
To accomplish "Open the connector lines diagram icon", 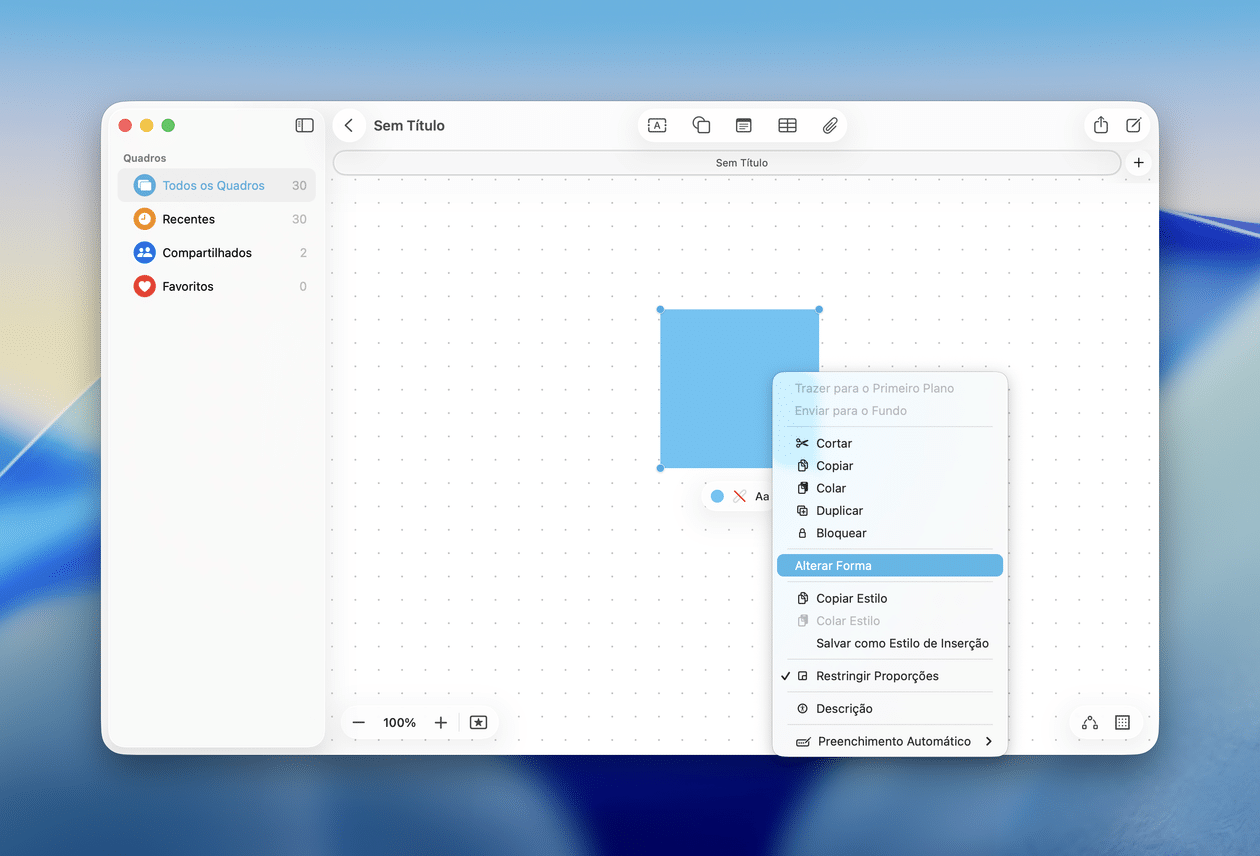I will (1090, 722).
